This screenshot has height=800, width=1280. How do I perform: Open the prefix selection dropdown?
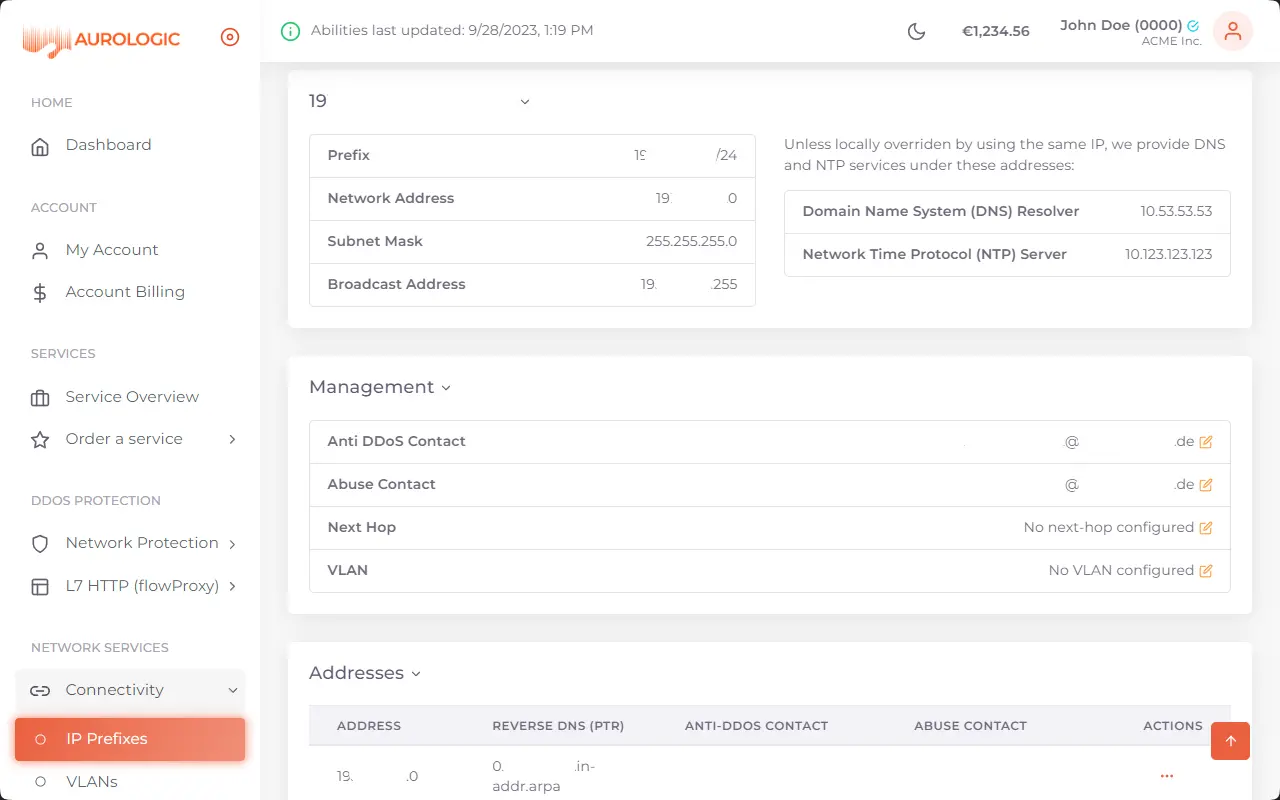coord(524,101)
